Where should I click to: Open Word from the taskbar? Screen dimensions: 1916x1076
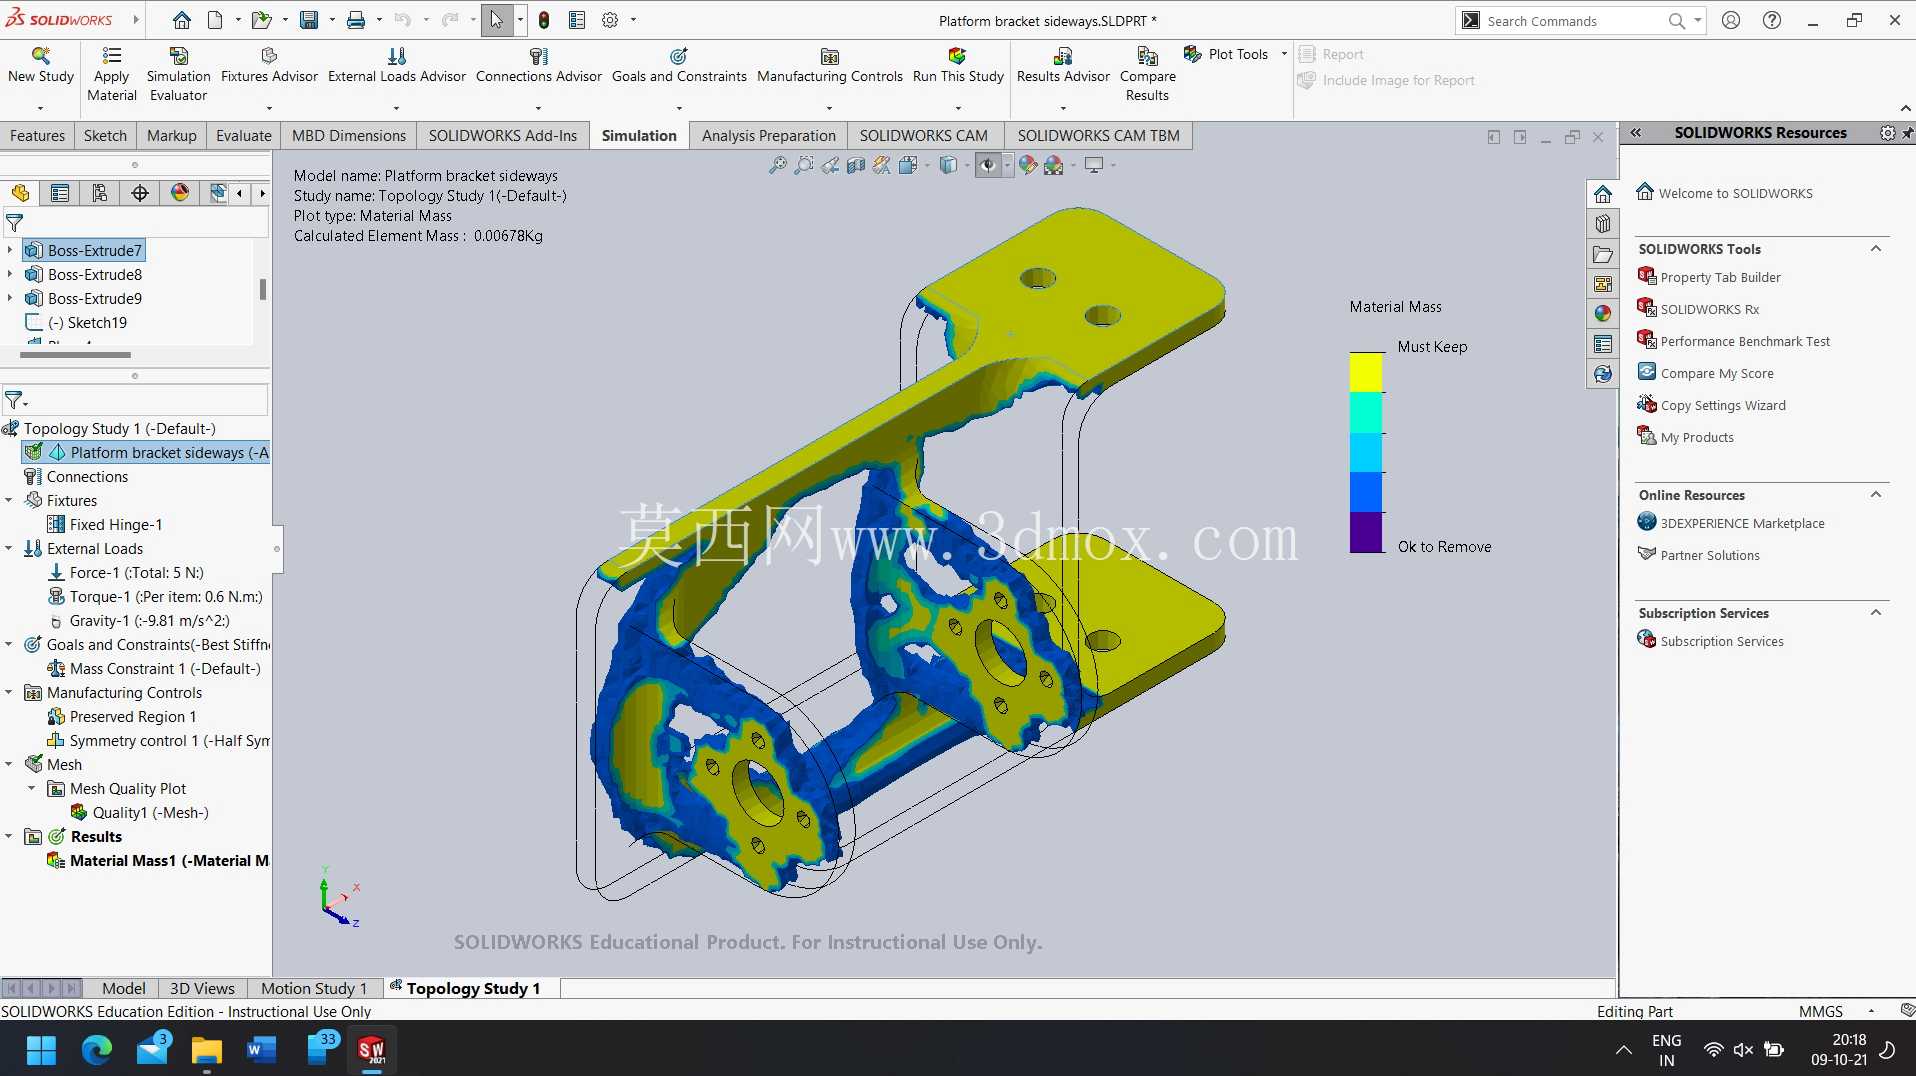tap(261, 1049)
